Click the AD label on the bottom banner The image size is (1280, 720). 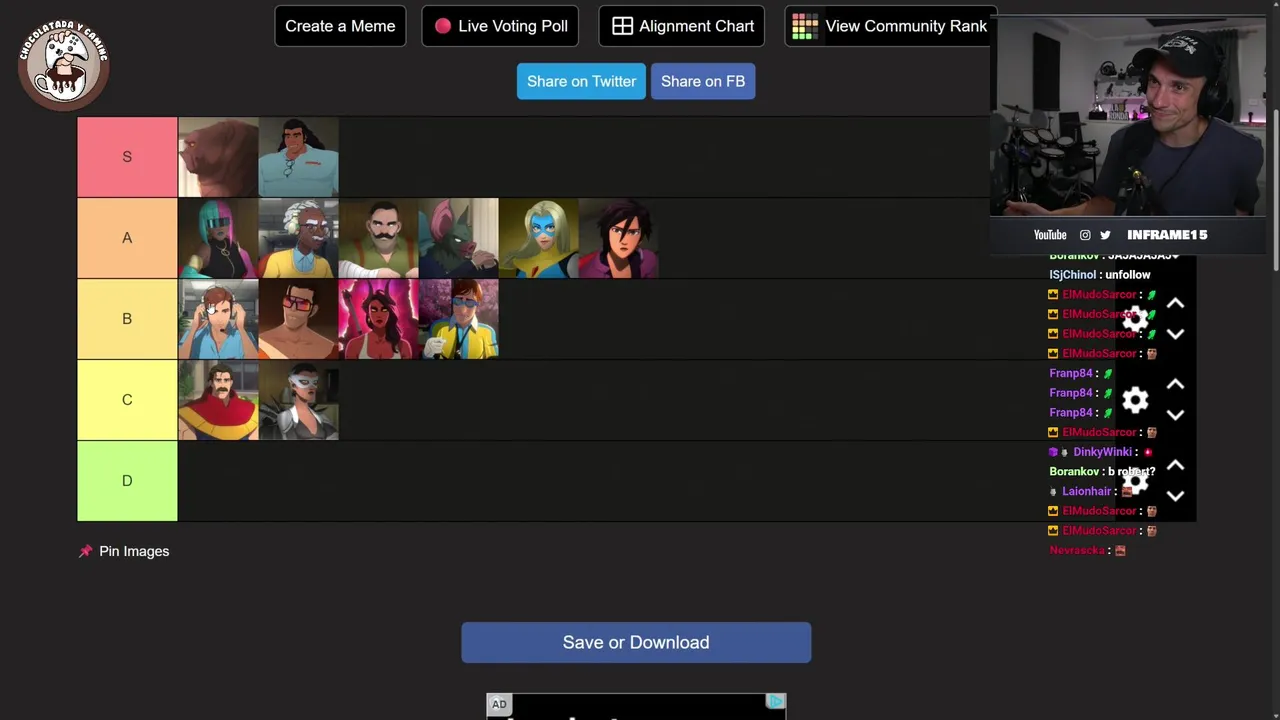[499, 704]
